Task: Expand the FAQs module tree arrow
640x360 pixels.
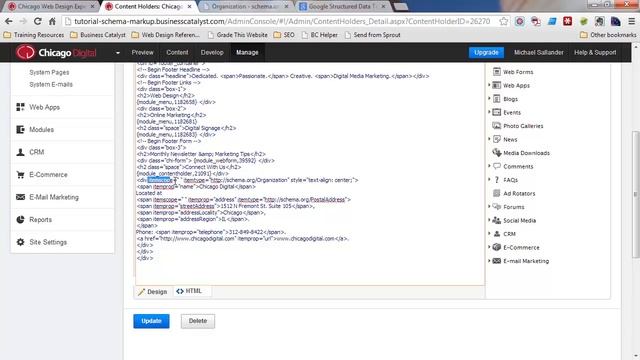Action: [489, 179]
